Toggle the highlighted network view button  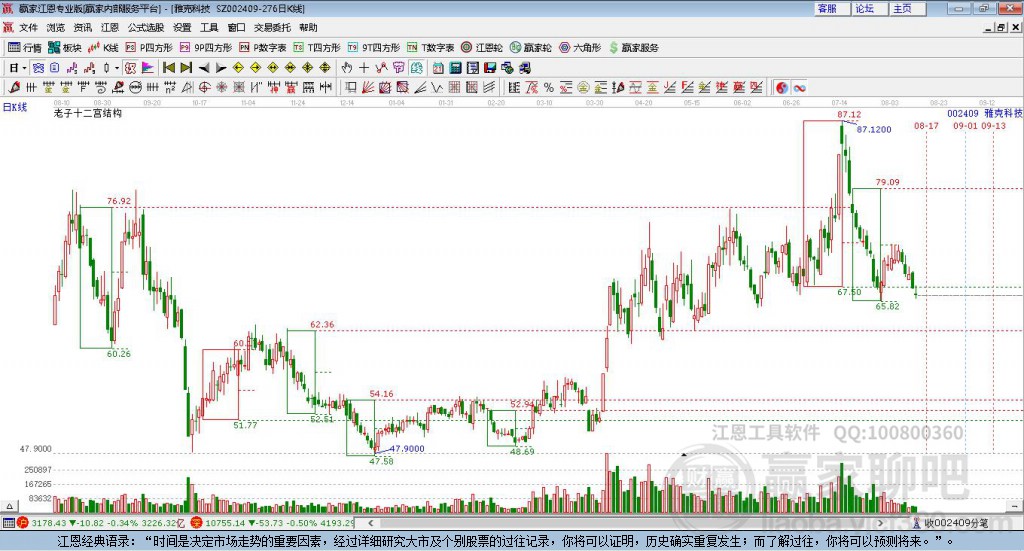click(38, 68)
